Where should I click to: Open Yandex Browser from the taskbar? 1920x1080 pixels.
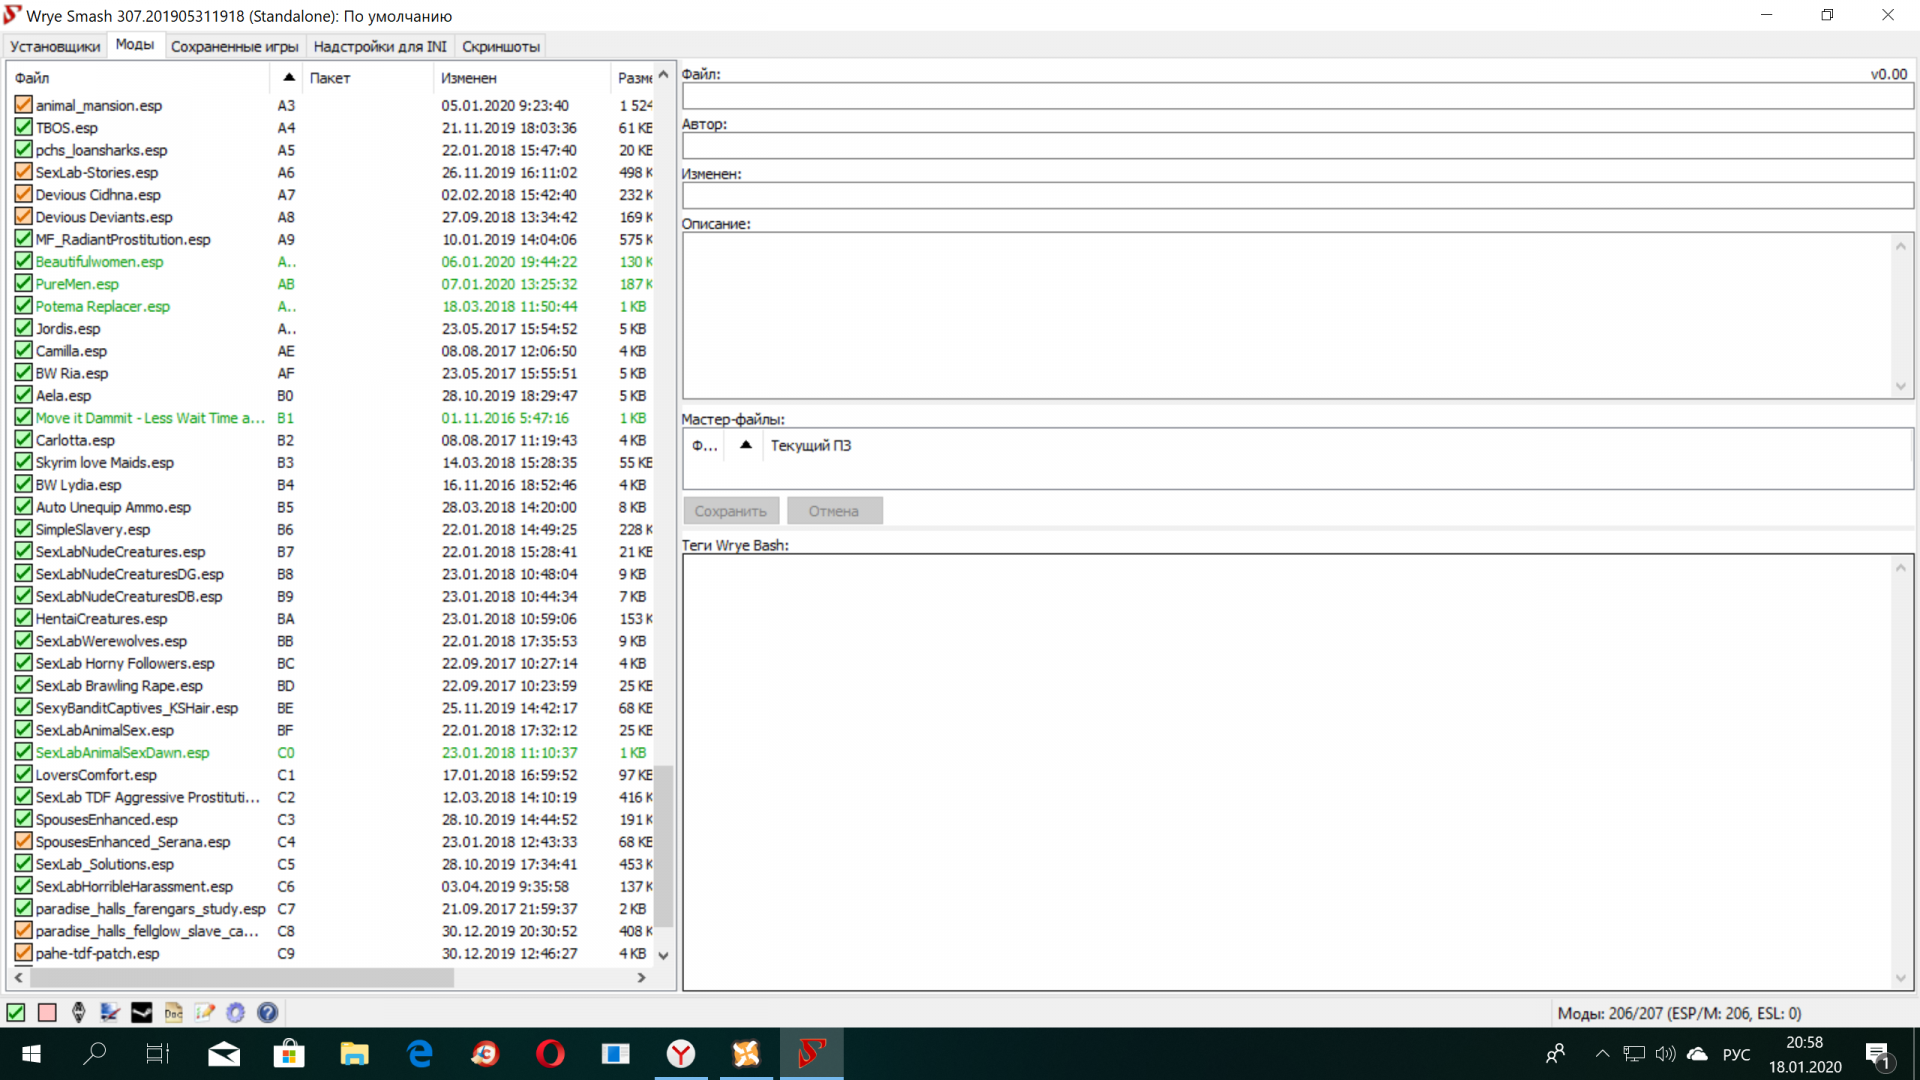point(681,1053)
